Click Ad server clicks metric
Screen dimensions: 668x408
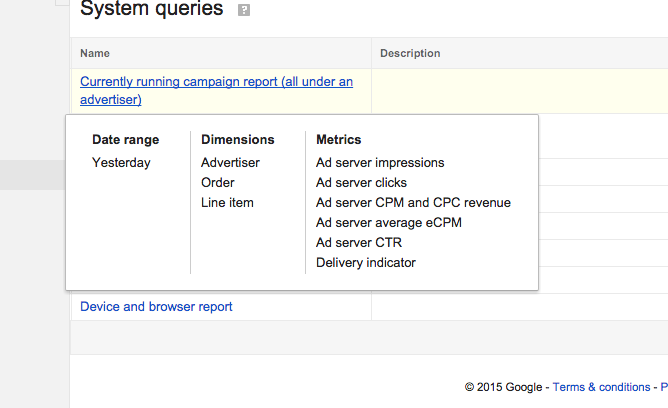click(x=361, y=182)
